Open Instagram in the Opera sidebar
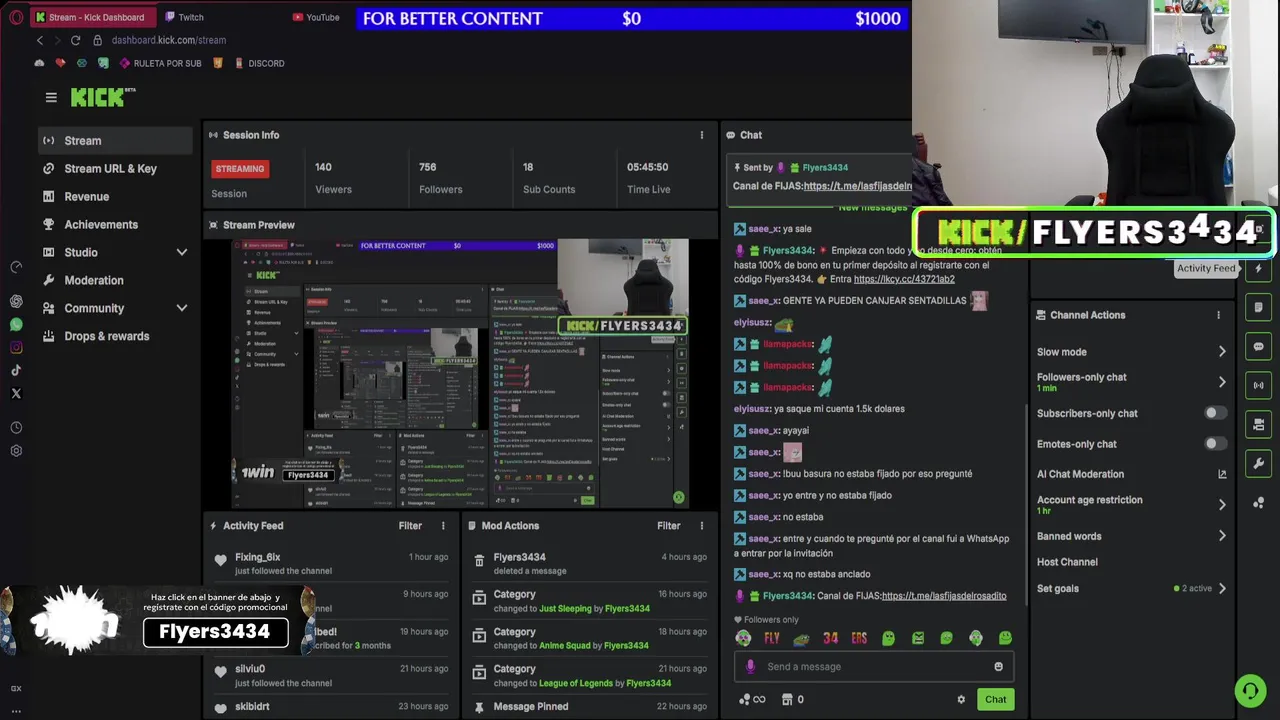The height and width of the screenshot is (720, 1280). point(16,347)
